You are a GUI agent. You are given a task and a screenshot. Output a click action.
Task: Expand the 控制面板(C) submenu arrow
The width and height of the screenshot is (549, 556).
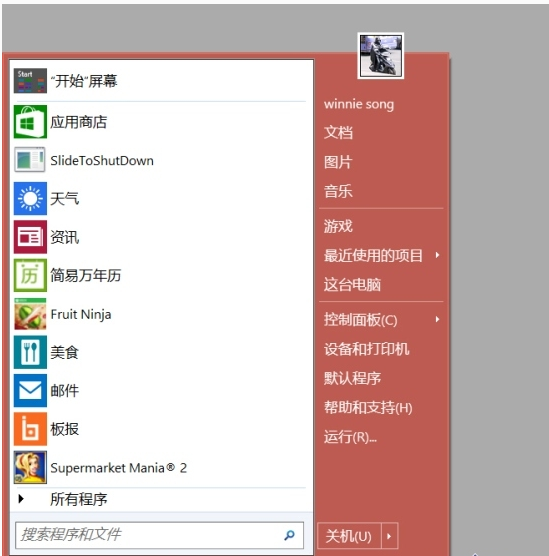click(437, 319)
